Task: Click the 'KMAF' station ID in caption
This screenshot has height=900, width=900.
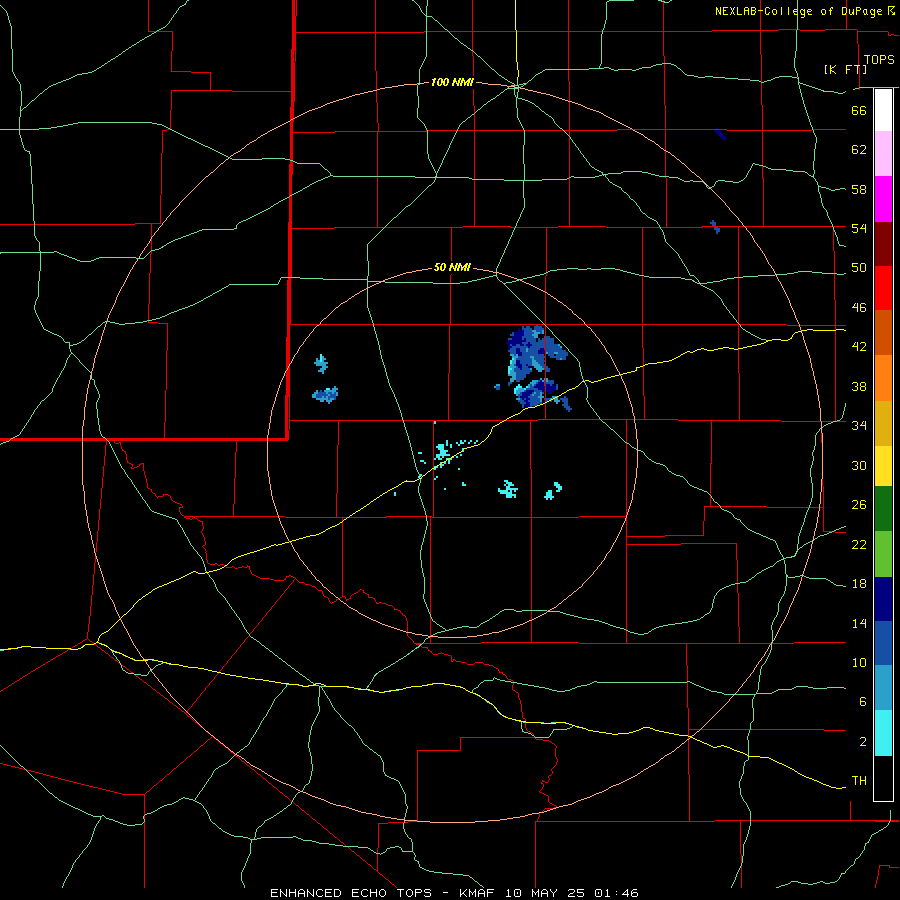Action: click(x=478, y=893)
